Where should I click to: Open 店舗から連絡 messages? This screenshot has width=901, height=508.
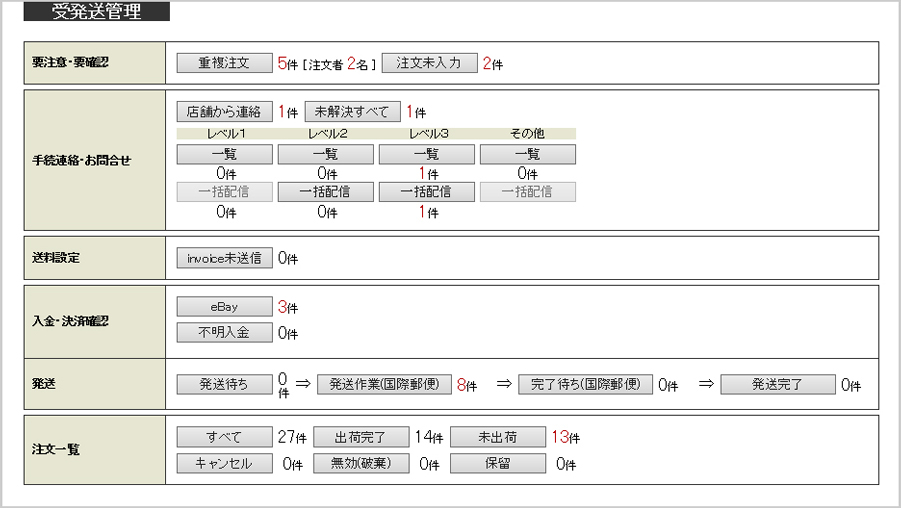tap(224, 111)
